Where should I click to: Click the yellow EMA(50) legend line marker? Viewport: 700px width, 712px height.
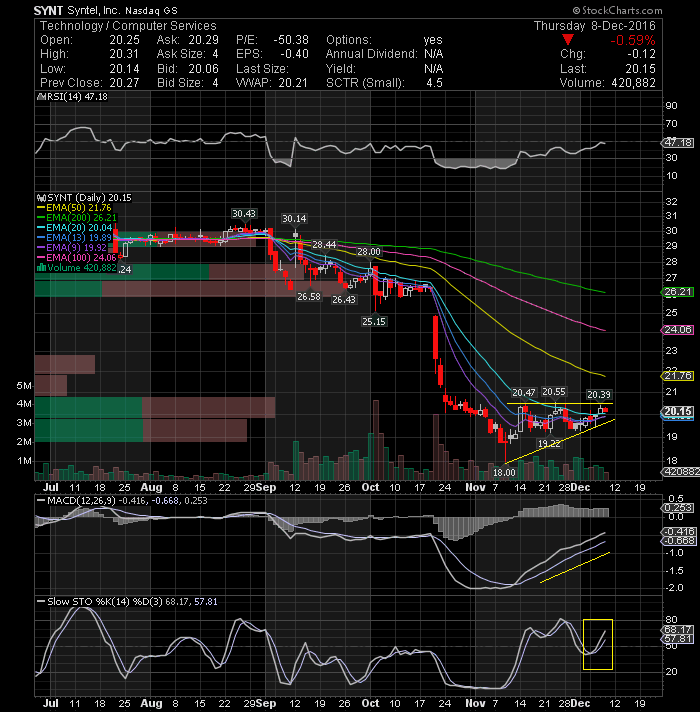[x=41, y=208]
